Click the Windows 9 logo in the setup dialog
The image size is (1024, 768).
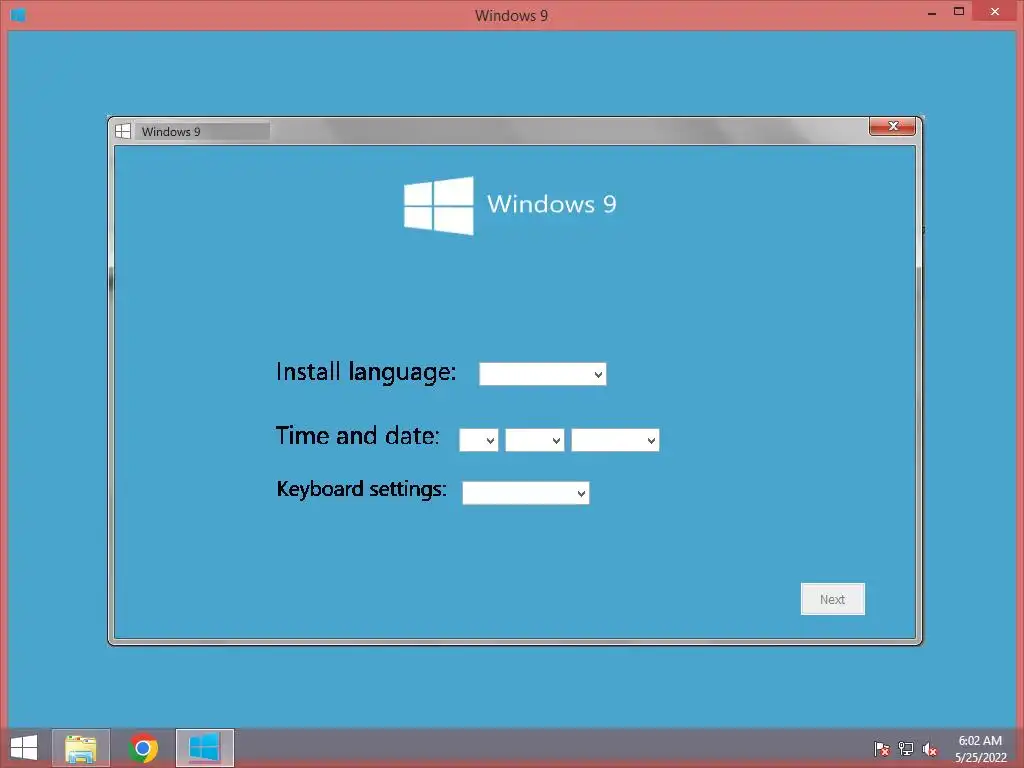[x=510, y=205]
